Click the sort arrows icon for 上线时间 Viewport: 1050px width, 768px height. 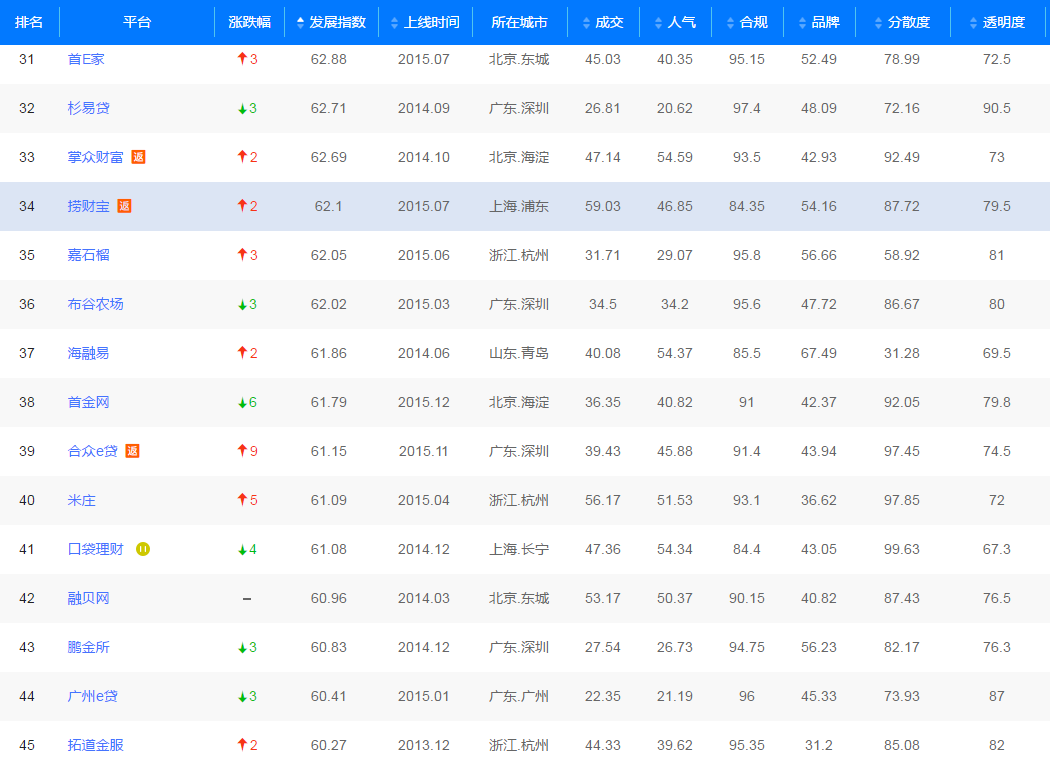pyautogui.click(x=395, y=22)
